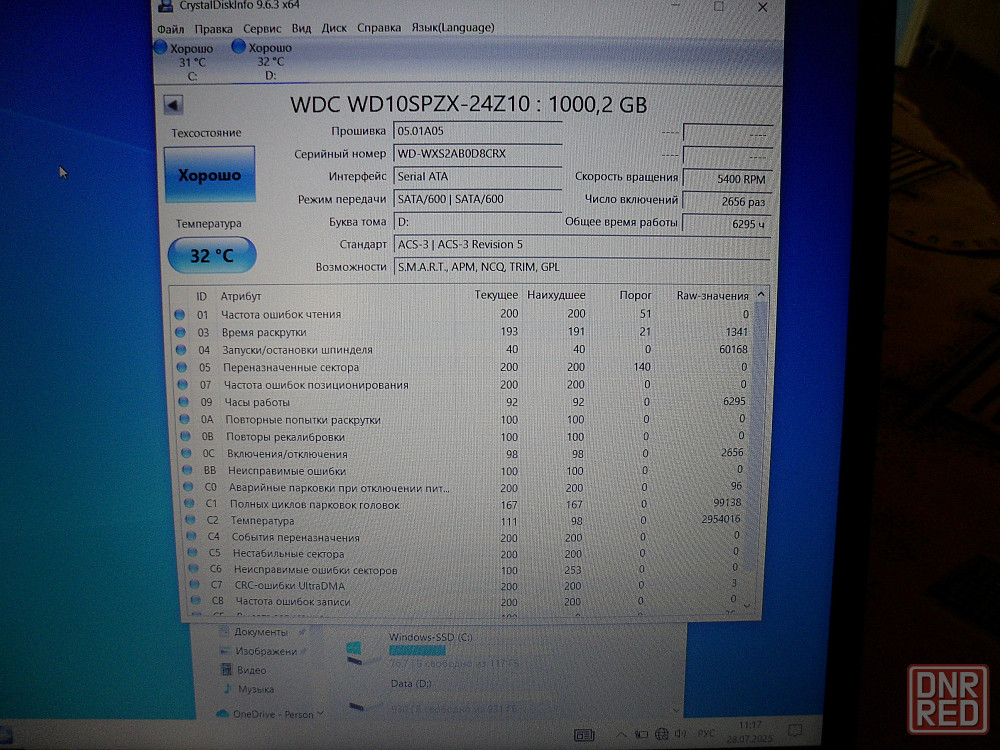Viewport: 1000px width, 750px height.
Task: Select disk C: tab with 31 °C
Action: (x=186, y=62)
